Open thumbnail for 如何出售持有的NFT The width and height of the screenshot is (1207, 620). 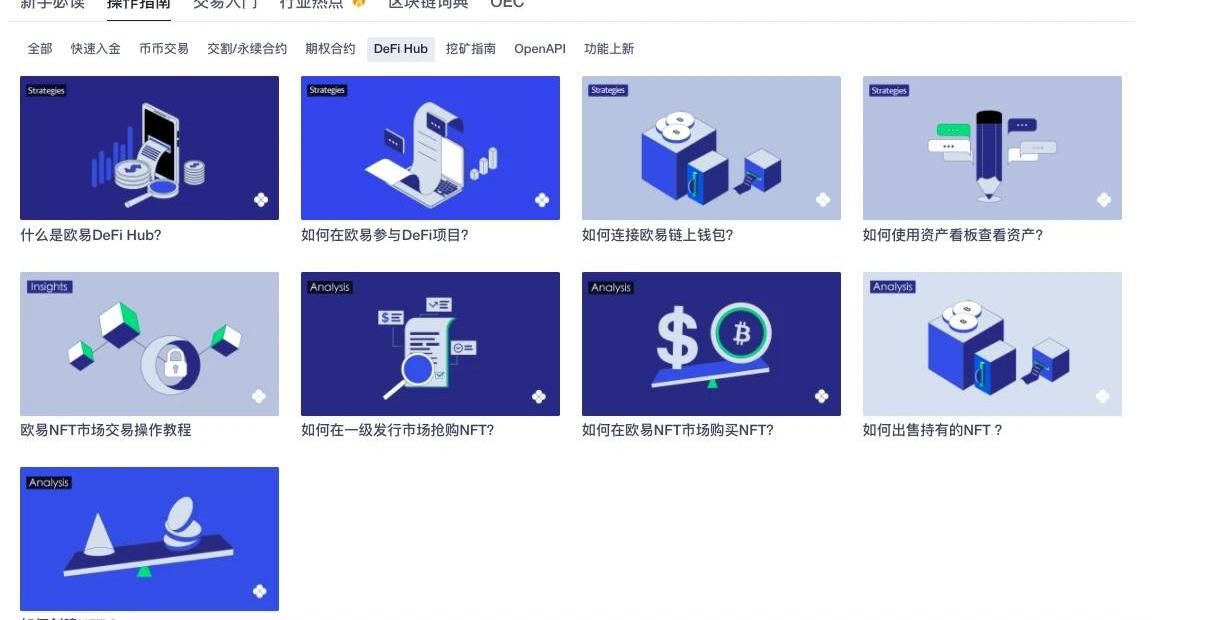coord(992,344)
